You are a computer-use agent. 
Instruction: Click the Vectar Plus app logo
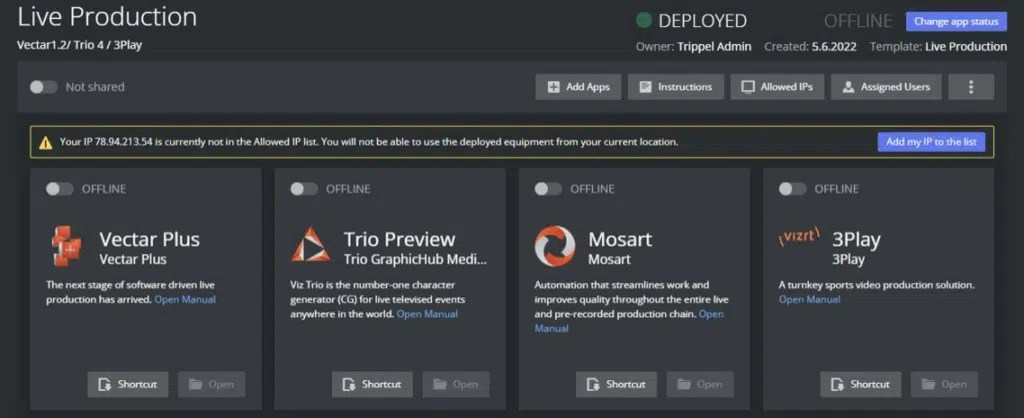(67, 247)
